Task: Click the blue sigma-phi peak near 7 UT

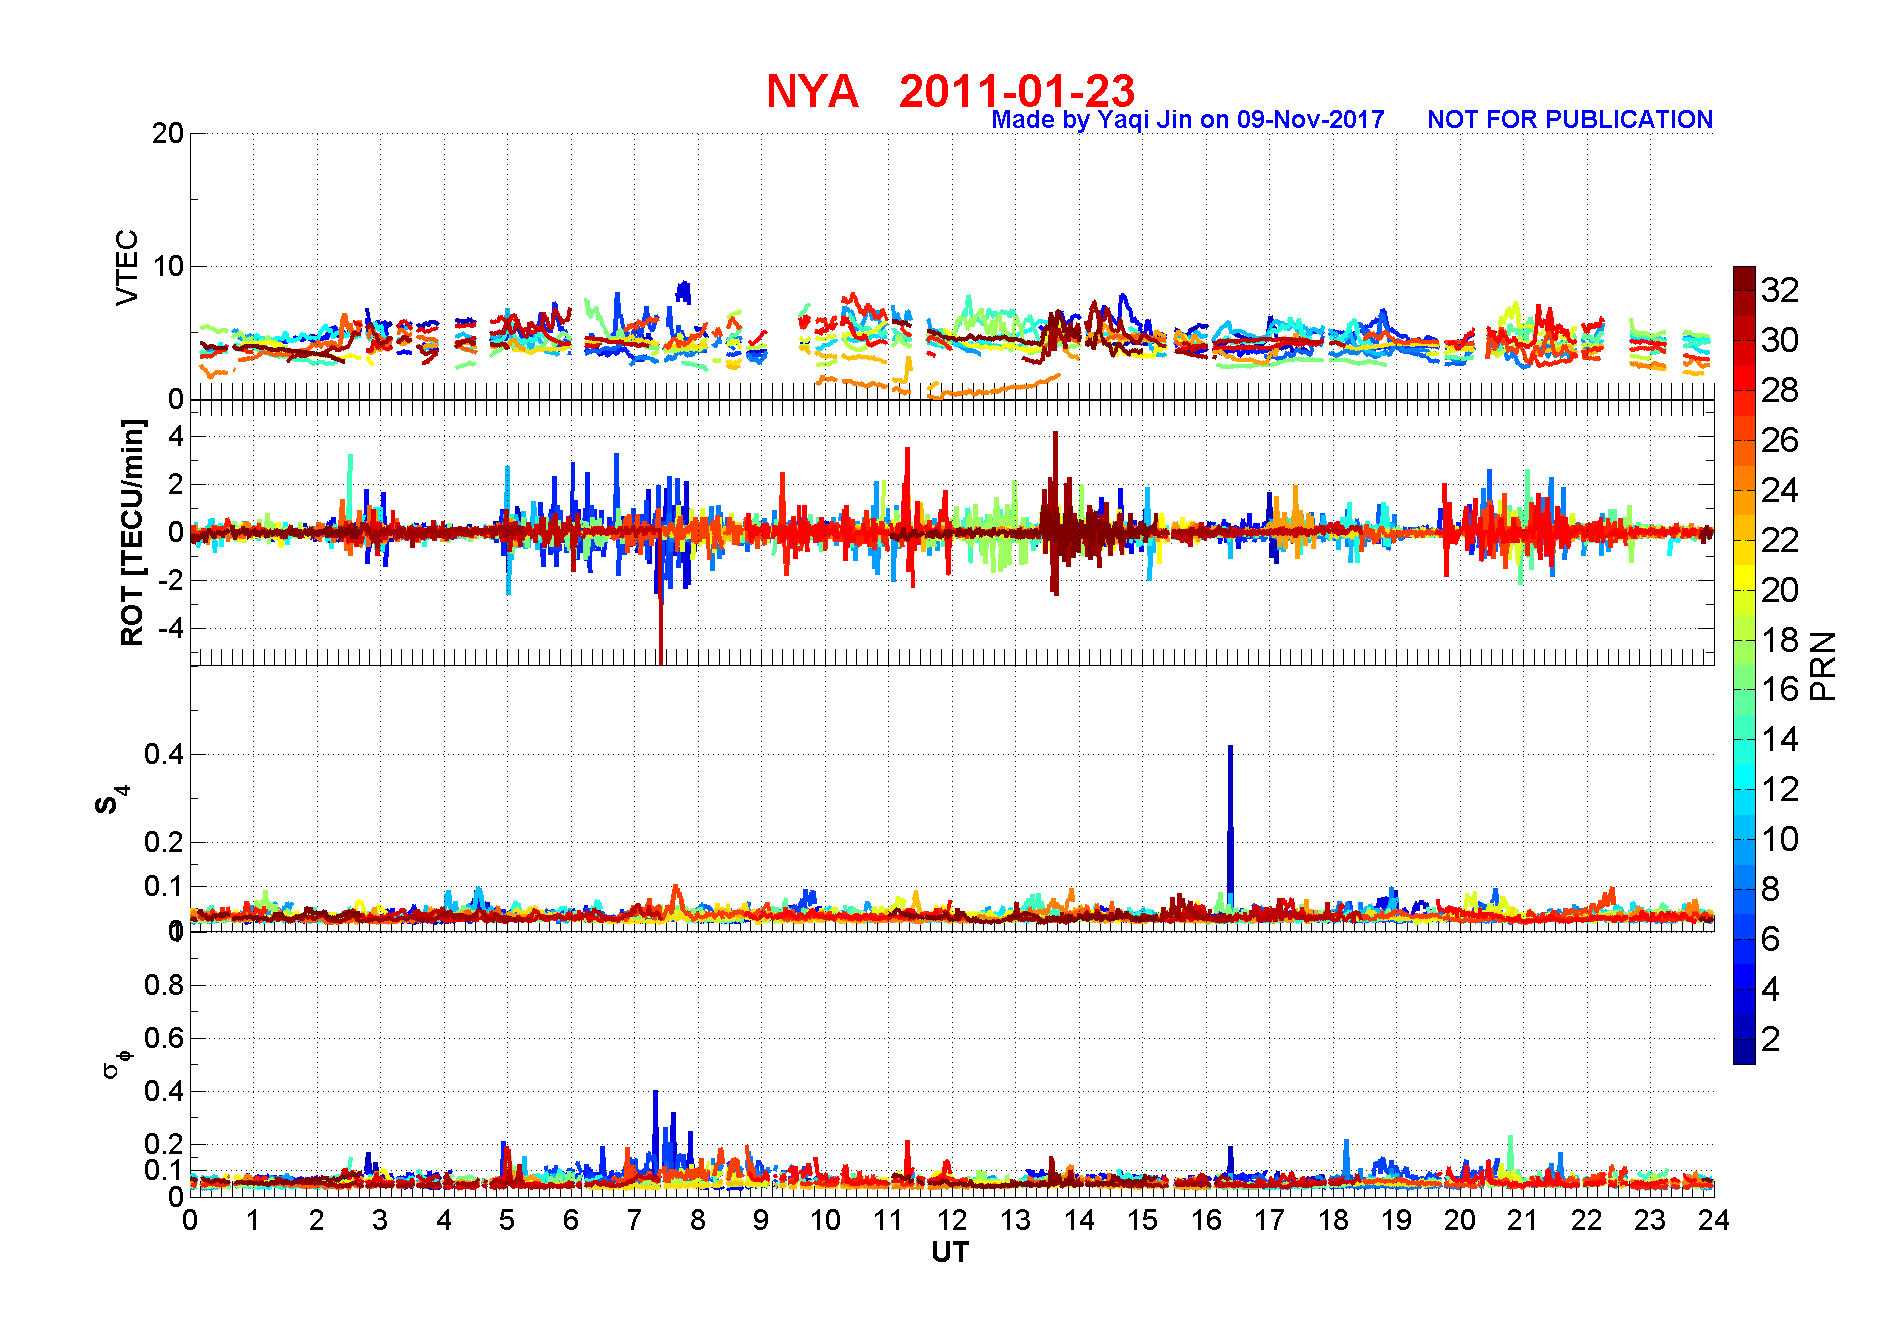Action: [x=655, y=1130]
